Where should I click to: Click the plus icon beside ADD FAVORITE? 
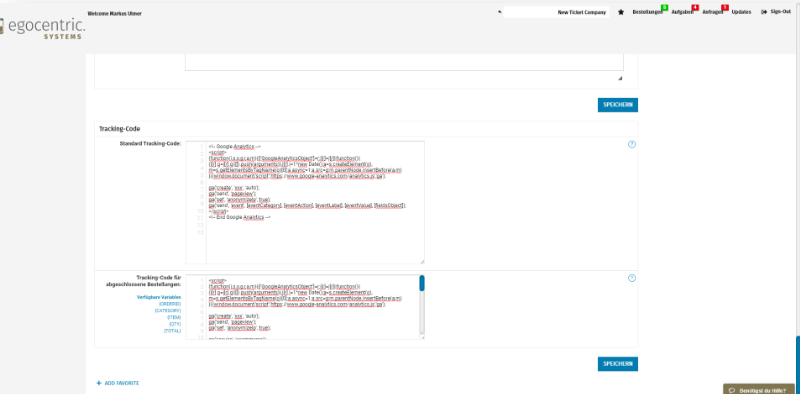pyautogui.click(x=98, y=383)
